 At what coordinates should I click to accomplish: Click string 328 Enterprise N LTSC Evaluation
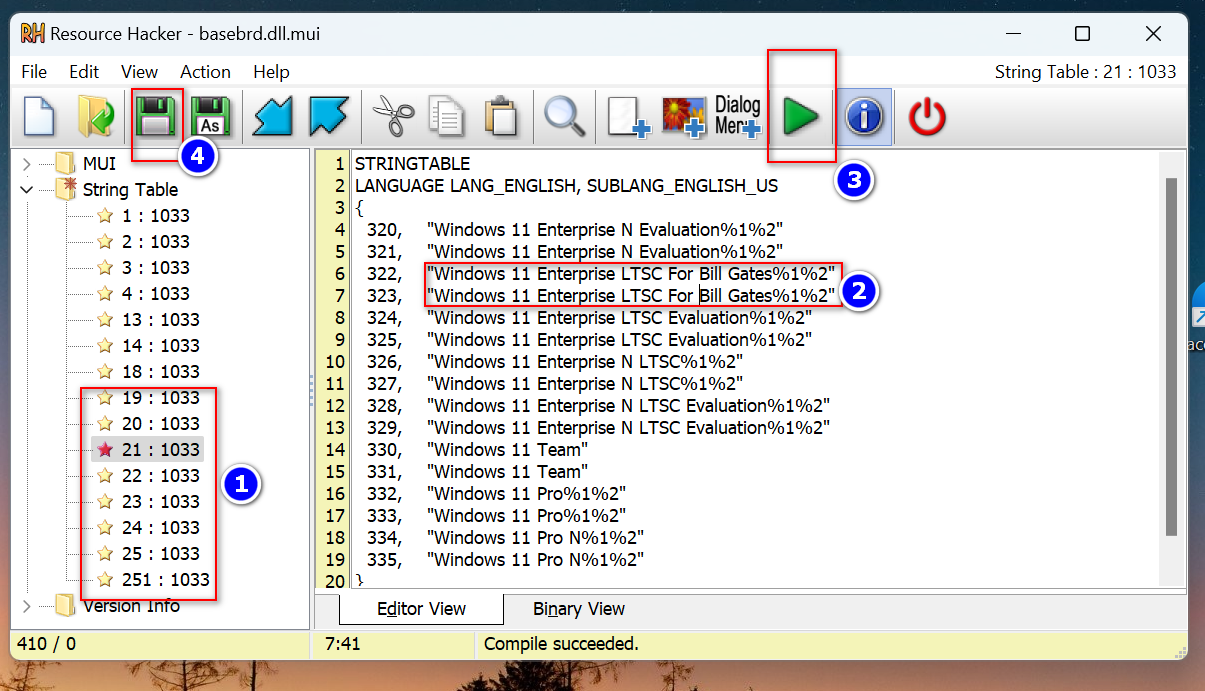pyautogui.click(x=598, y=406)
